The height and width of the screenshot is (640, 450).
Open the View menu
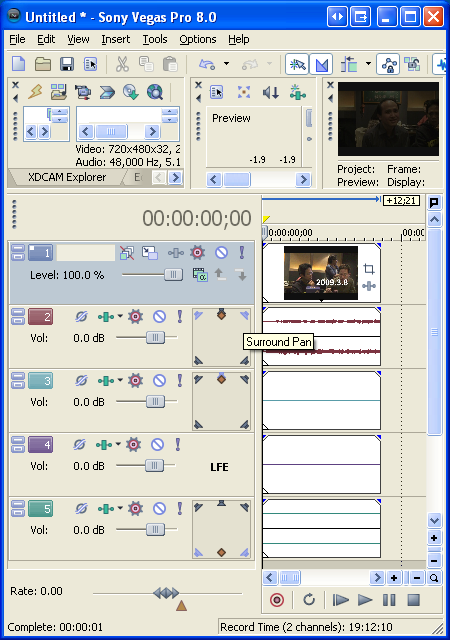78,39
